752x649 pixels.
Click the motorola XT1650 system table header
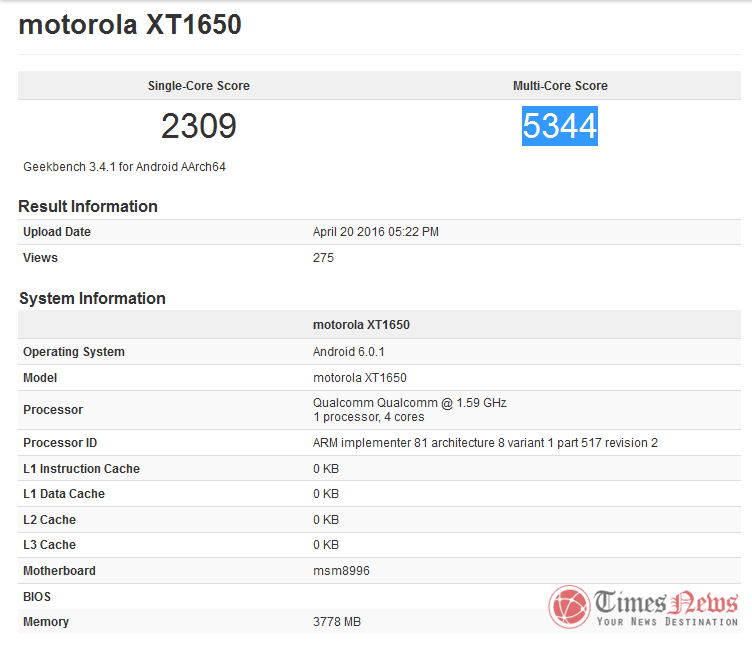[x=361, y=325]
